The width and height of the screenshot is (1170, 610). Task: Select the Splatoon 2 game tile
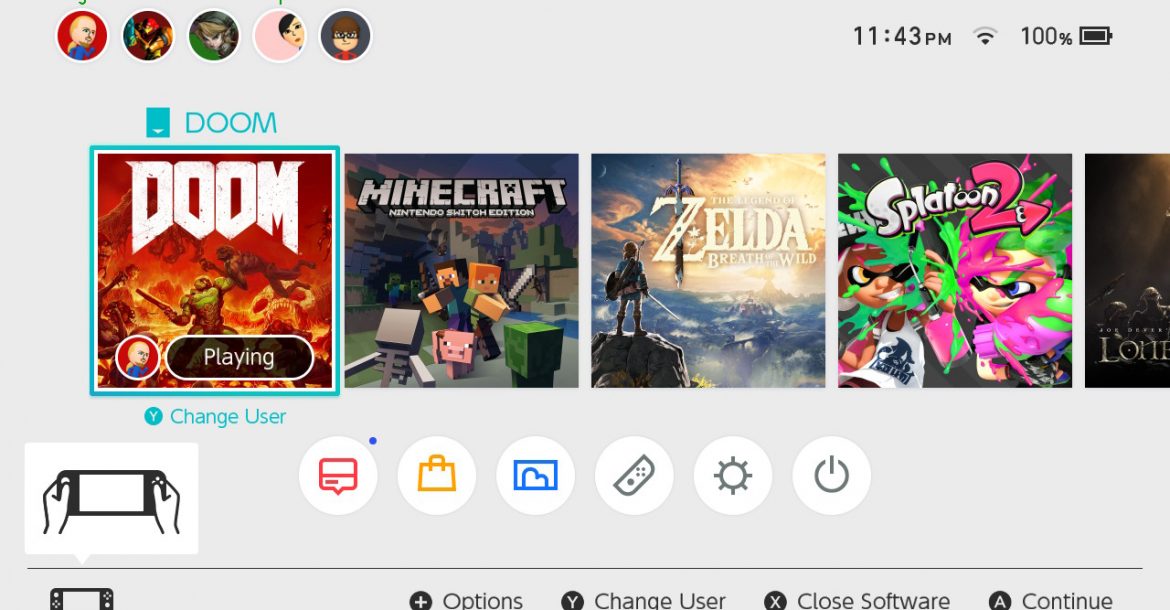coord(955,270)
